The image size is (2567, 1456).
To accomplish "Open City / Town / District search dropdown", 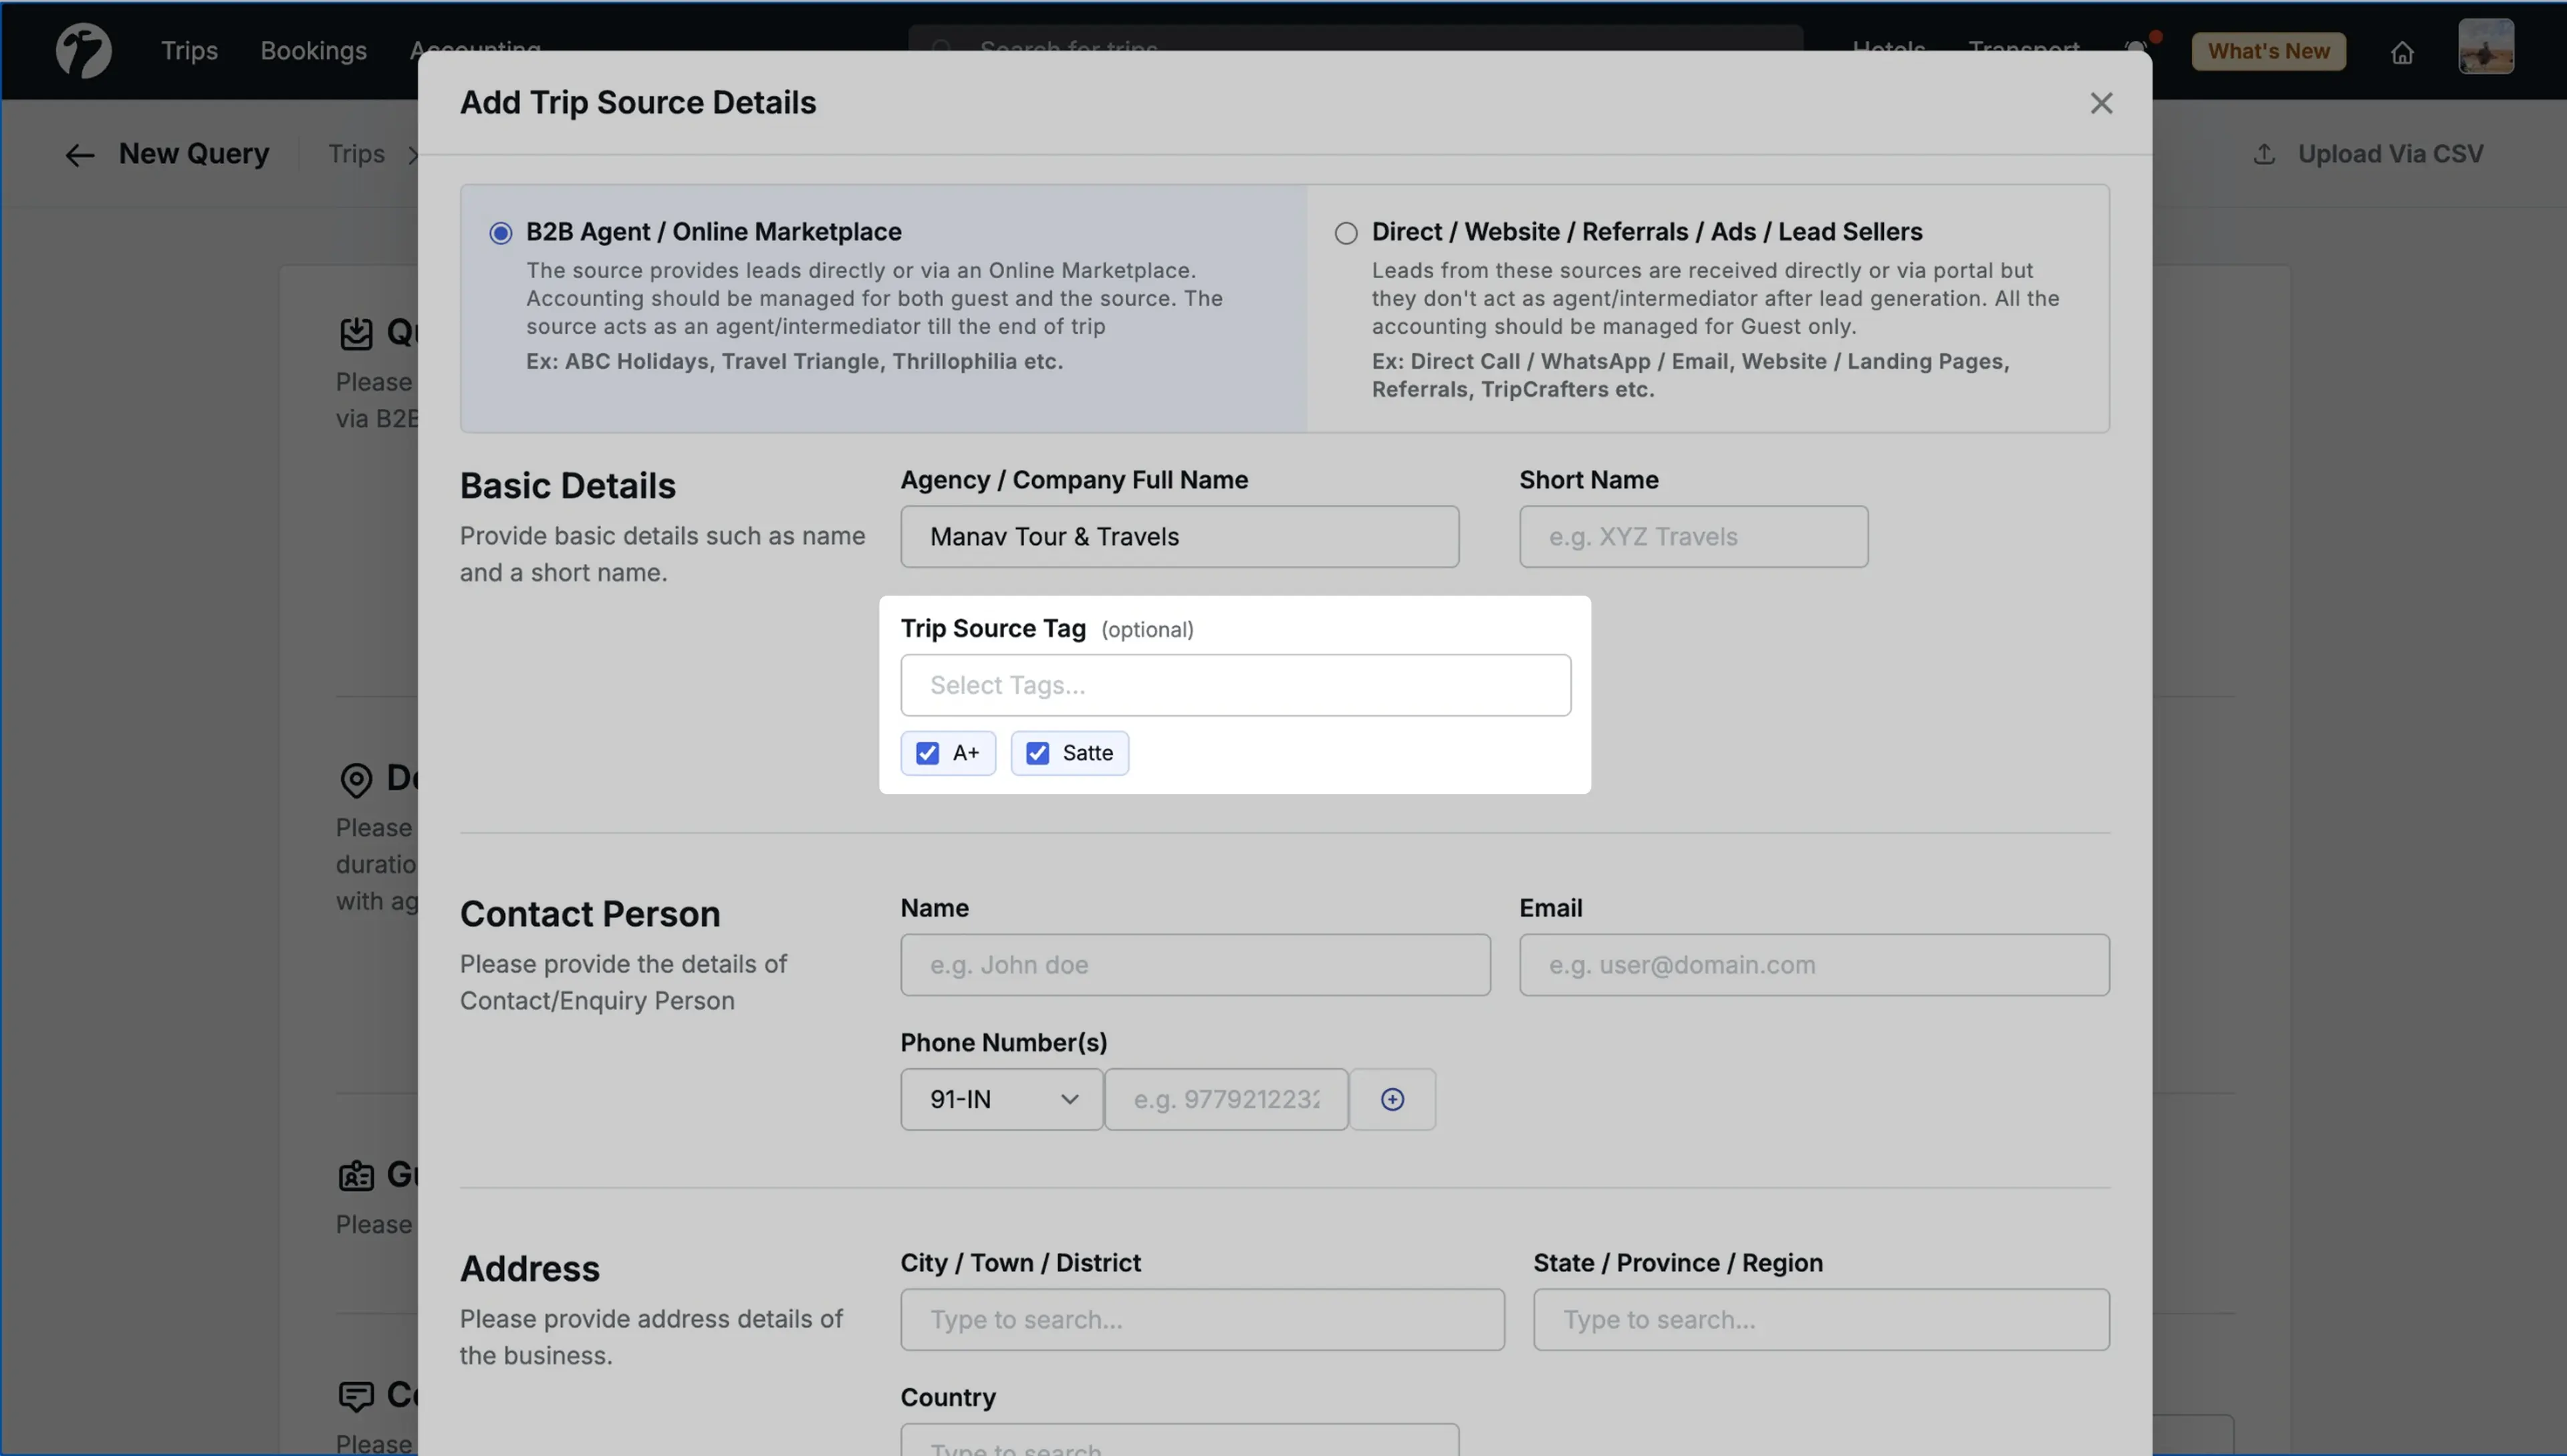I will [1202, 1319].
